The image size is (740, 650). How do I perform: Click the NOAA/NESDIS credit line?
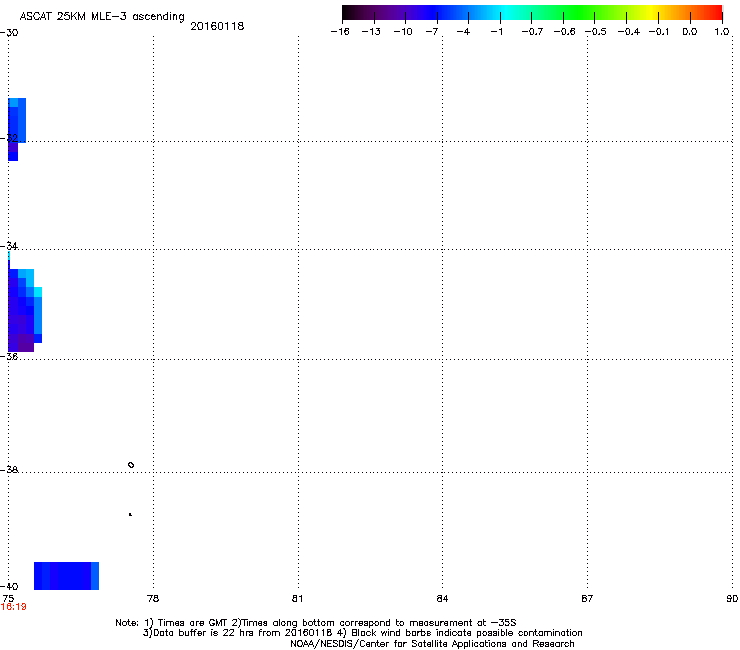coord(432,644)
